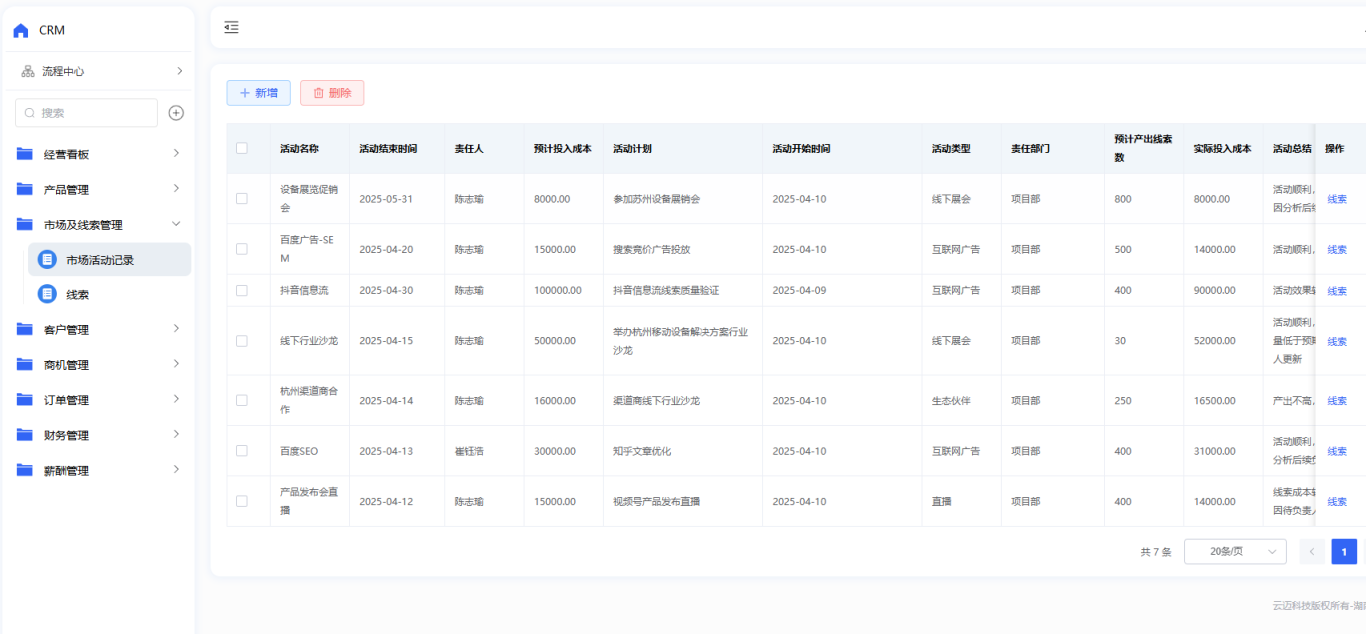Click the 财务管理 folder icon
Viewport: 1366px width, 634px height.
click(x=25, y=435)
